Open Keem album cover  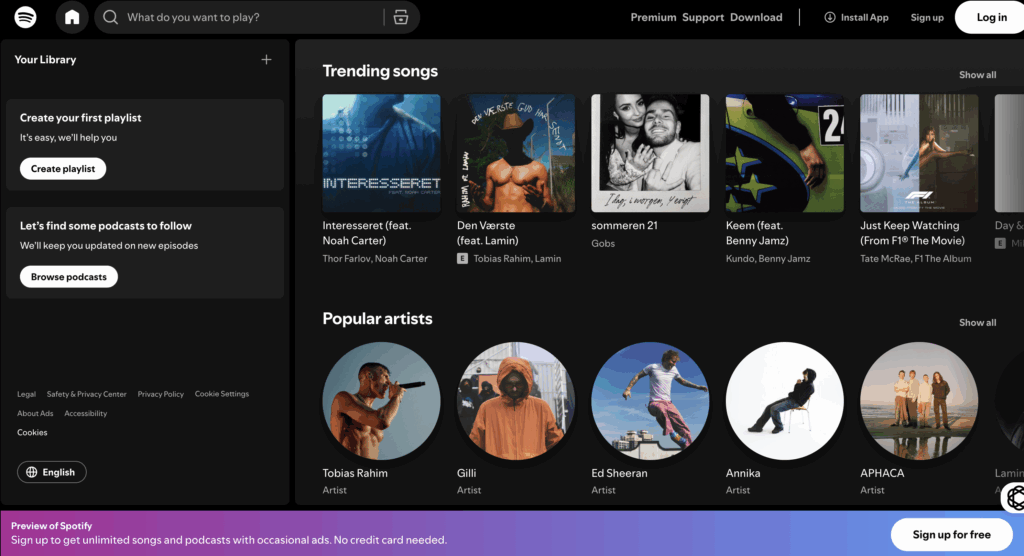point(785,153)
